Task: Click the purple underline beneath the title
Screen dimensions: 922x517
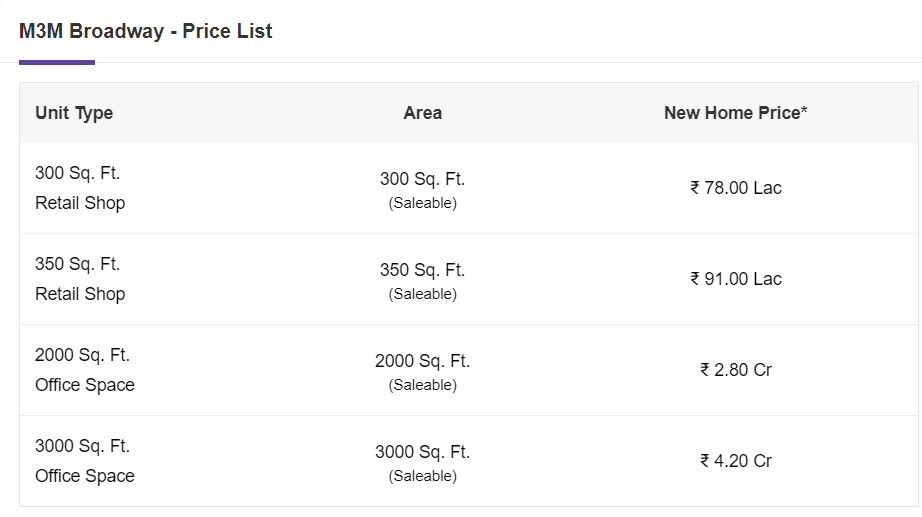Action: (57, 62)
